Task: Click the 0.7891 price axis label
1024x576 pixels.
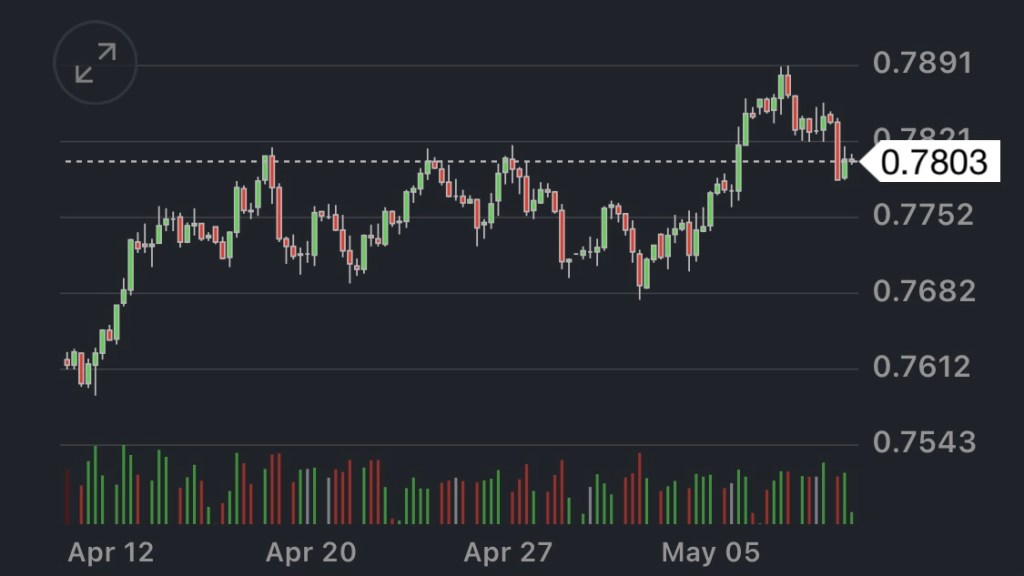Action: (922, 64)
